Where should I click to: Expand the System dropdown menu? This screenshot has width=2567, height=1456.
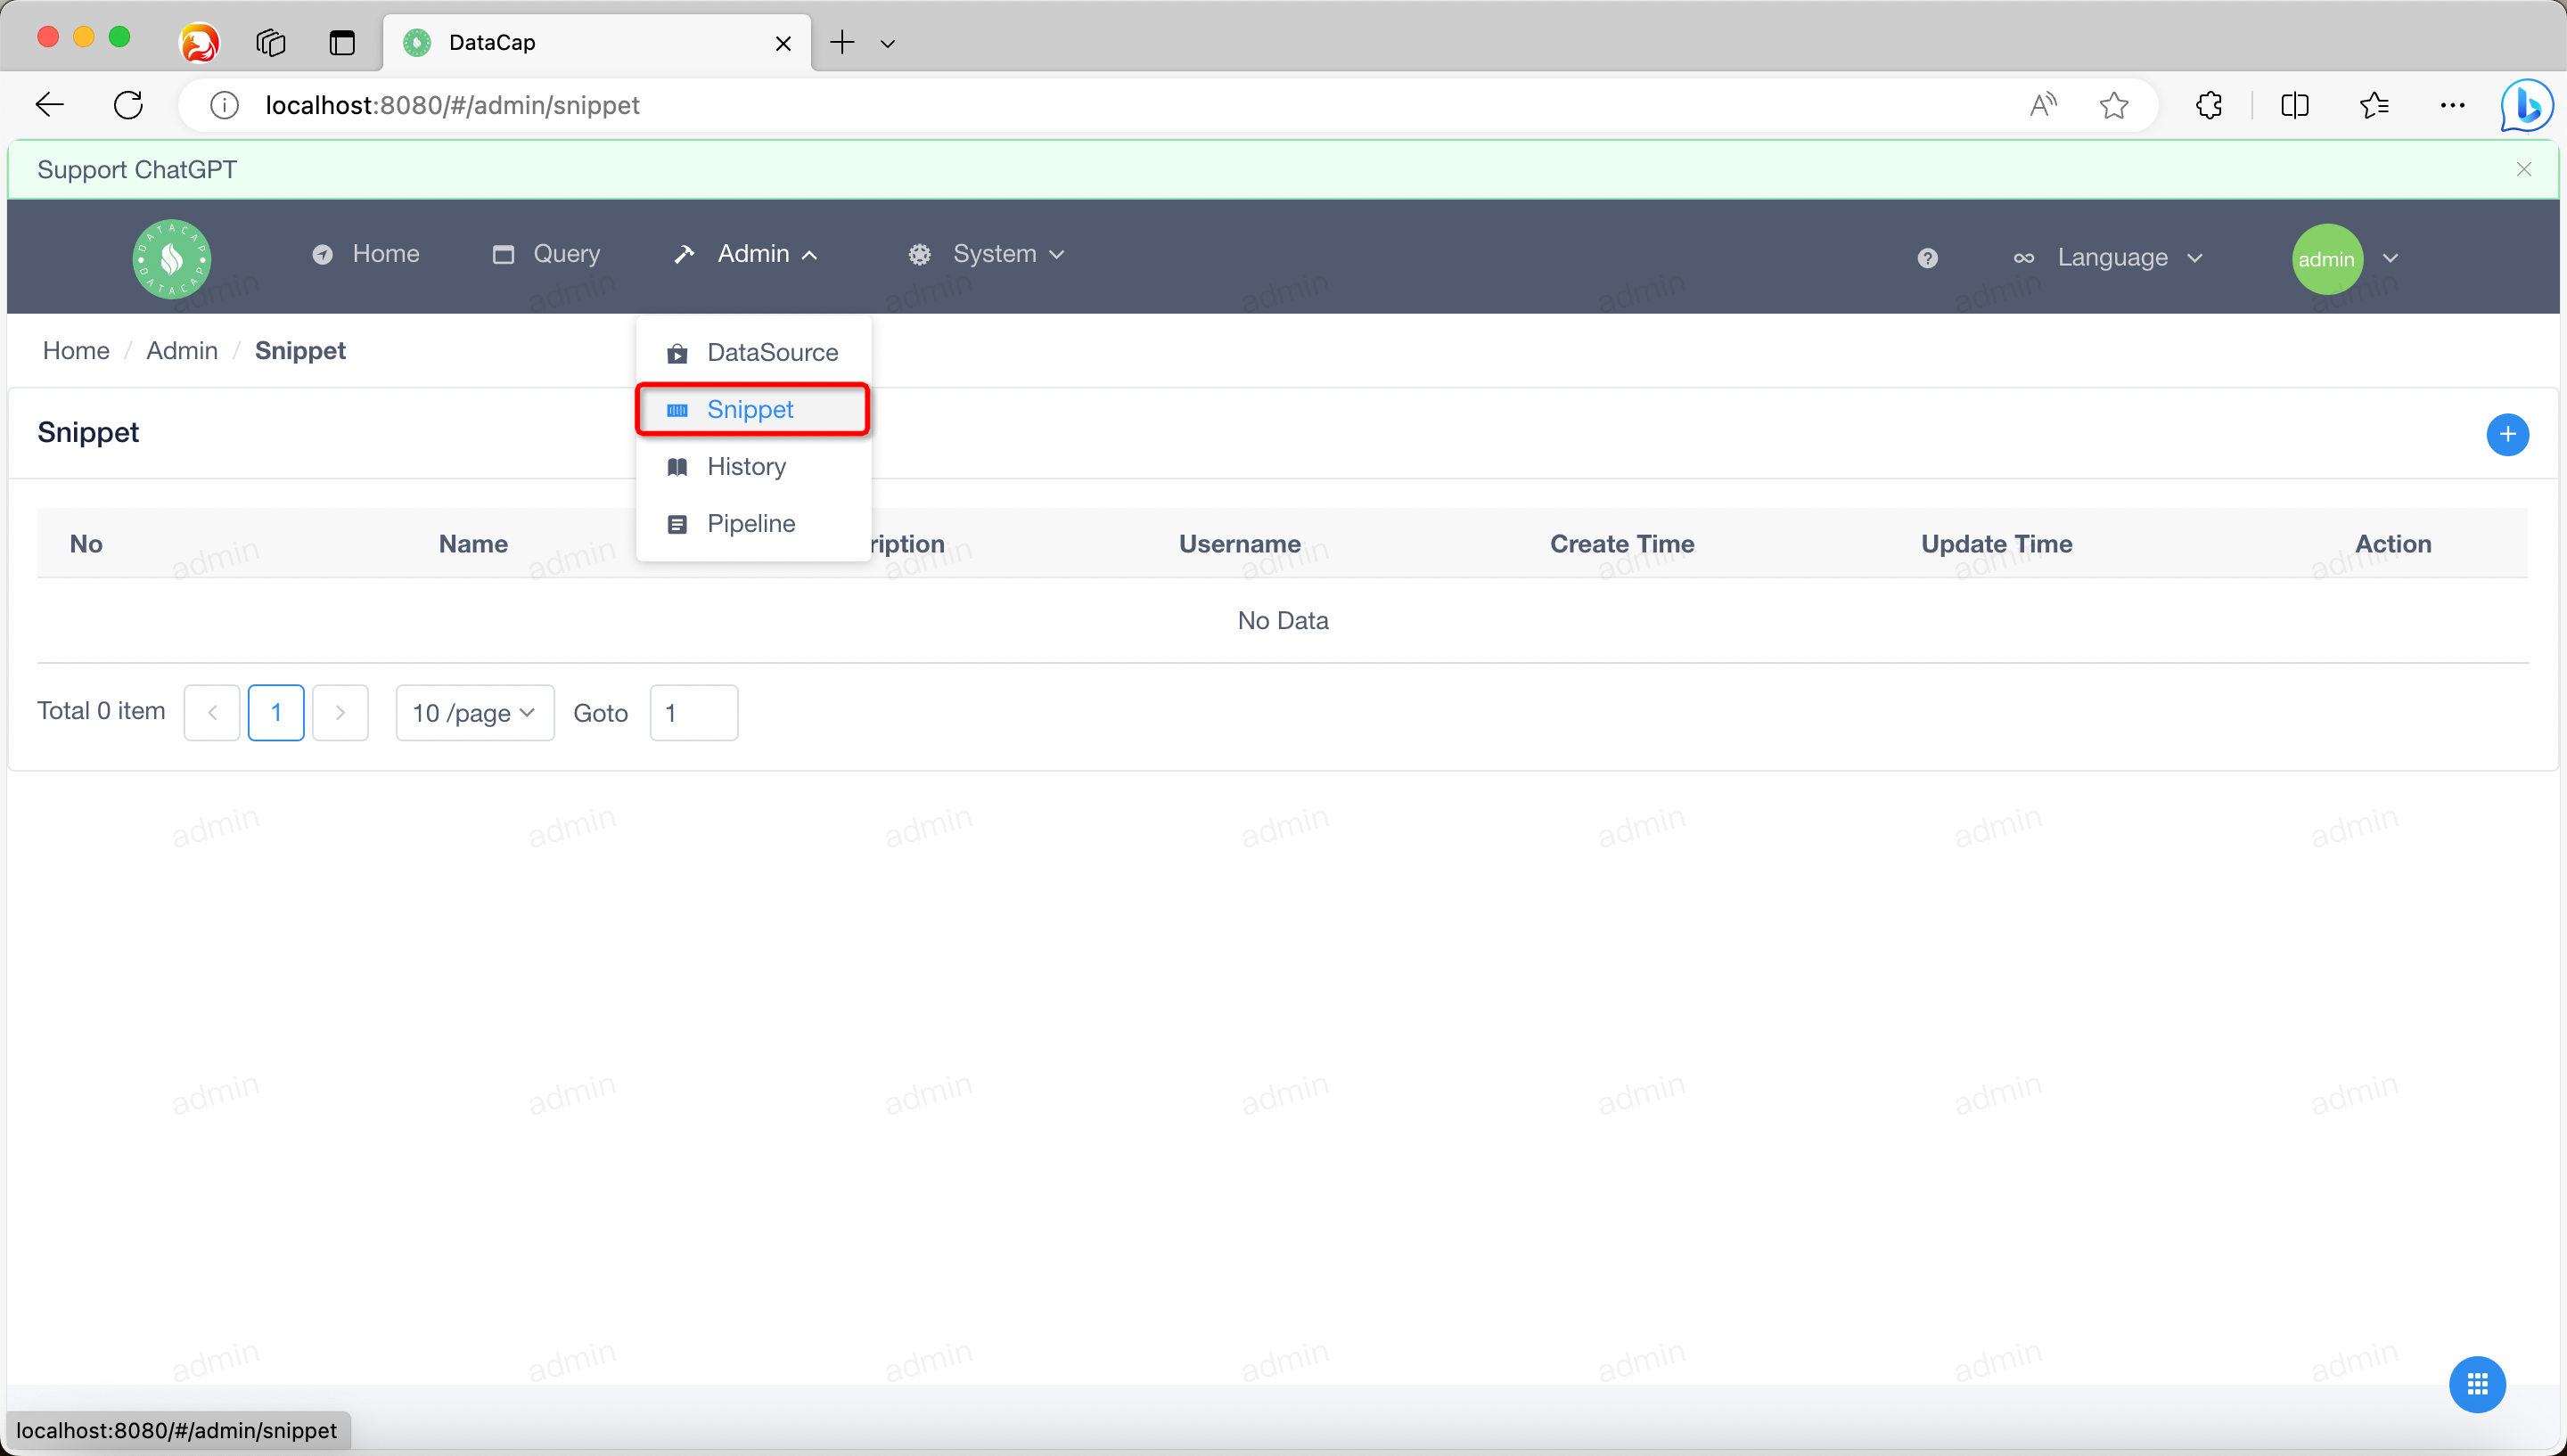click(986, 254)
